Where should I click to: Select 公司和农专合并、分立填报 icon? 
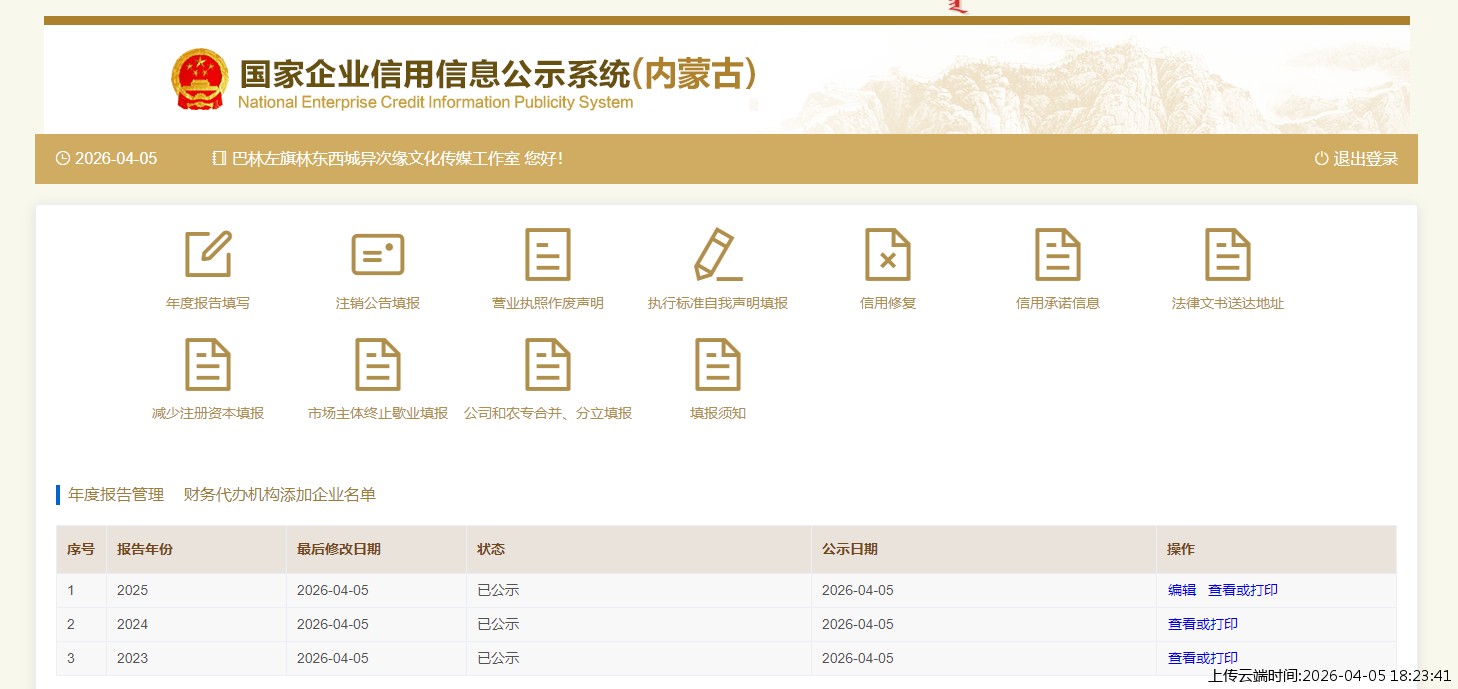tap(548, 364)
